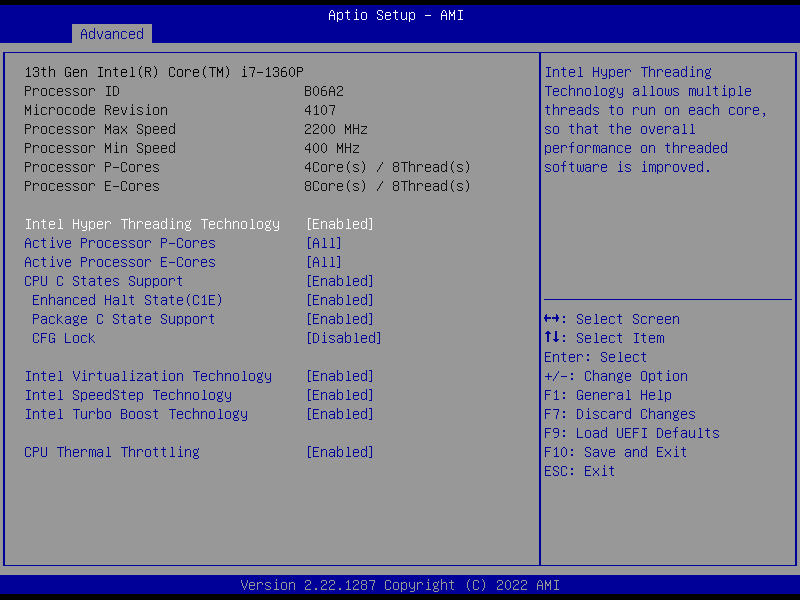
Task: Click the ESC: Exit hint
Action: pyautogui.click(x=580, y=471)
